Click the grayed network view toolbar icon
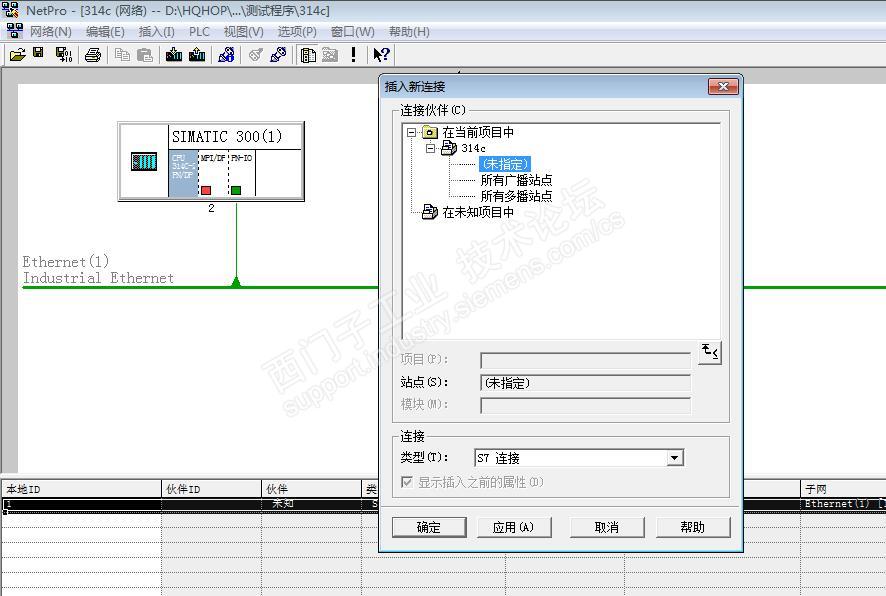The image size is (886, 596). pos(330,55)
